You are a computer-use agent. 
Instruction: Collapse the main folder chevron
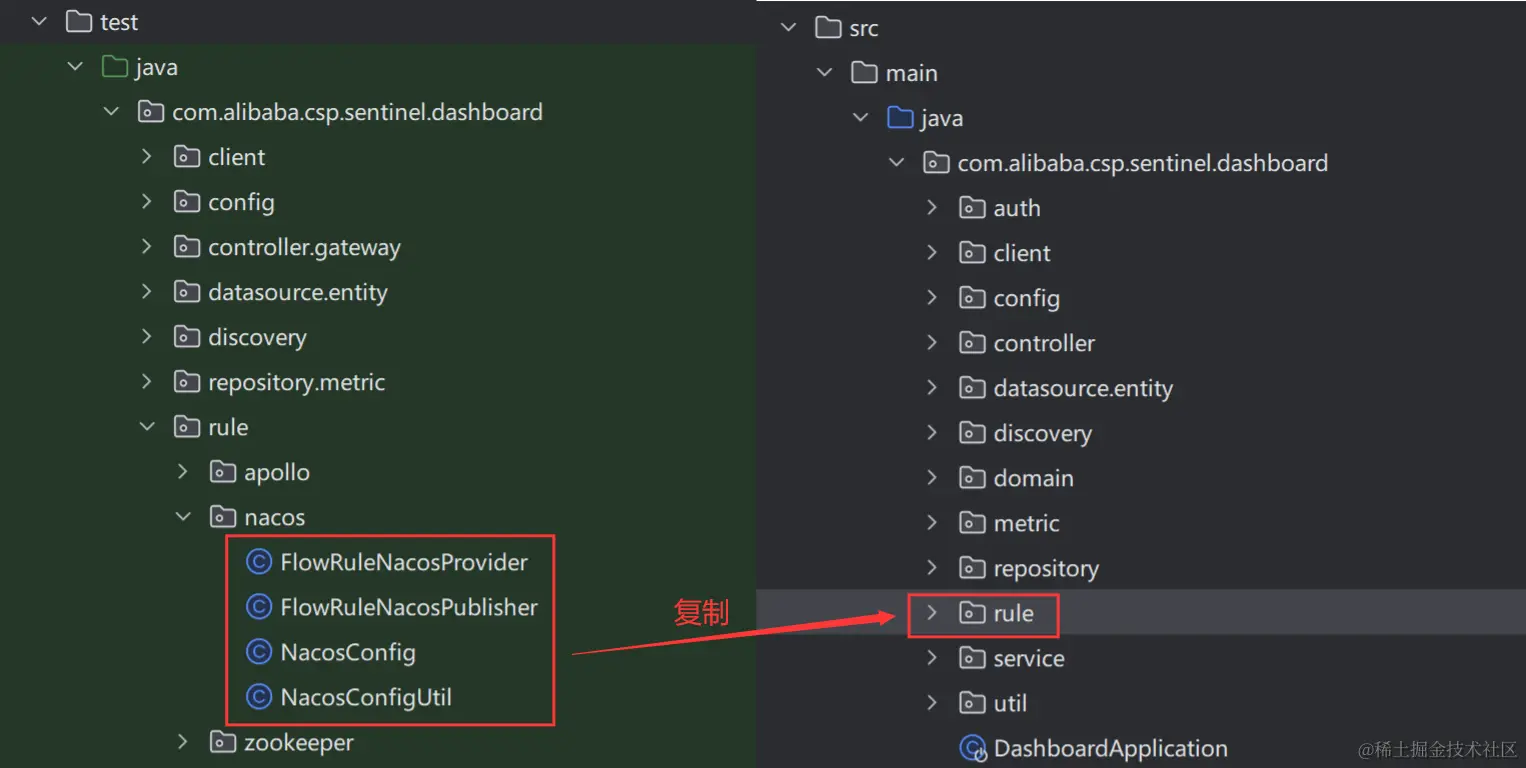825,73
